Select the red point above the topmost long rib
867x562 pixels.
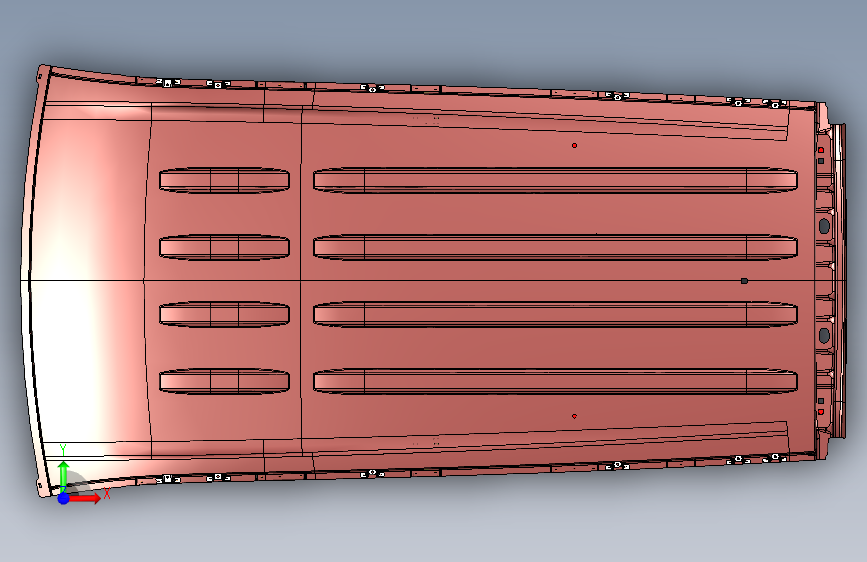pos(574,145)
